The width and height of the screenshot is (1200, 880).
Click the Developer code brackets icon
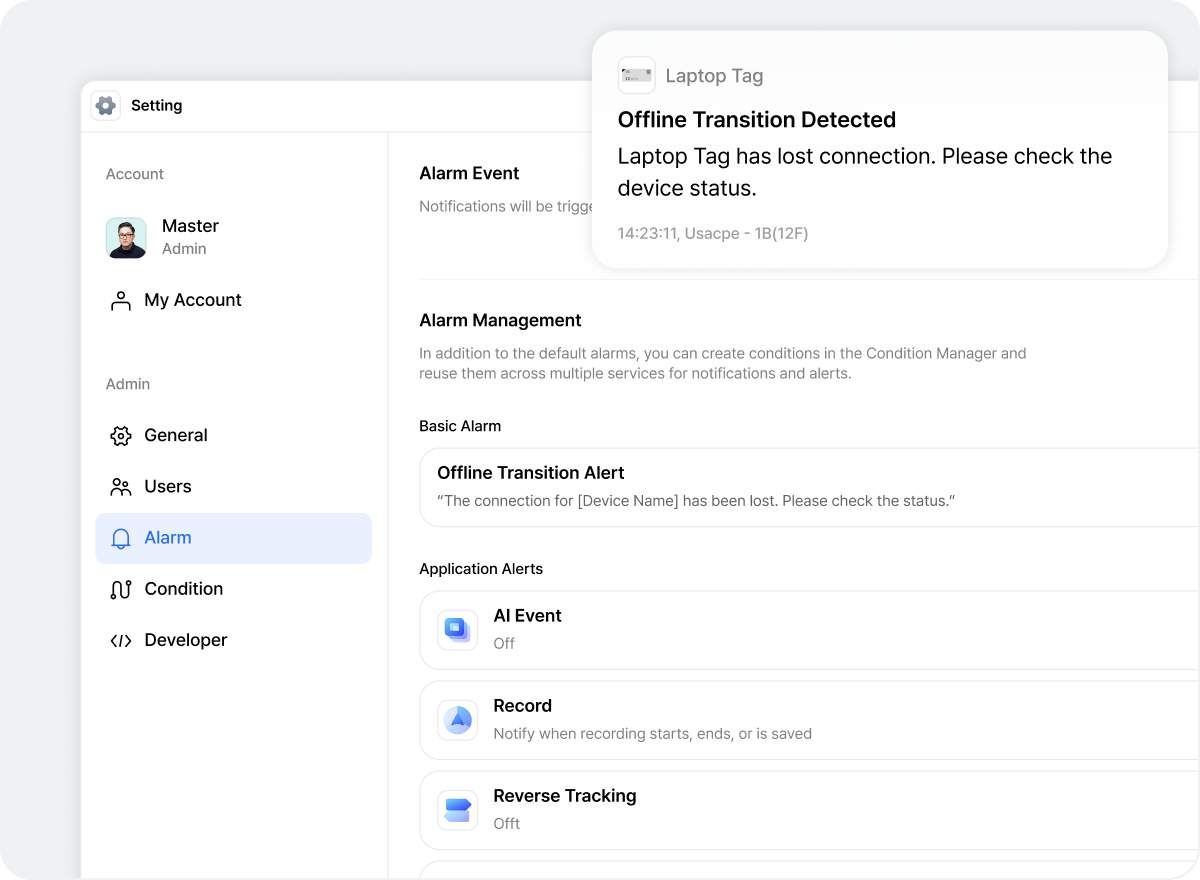(121, 641)
